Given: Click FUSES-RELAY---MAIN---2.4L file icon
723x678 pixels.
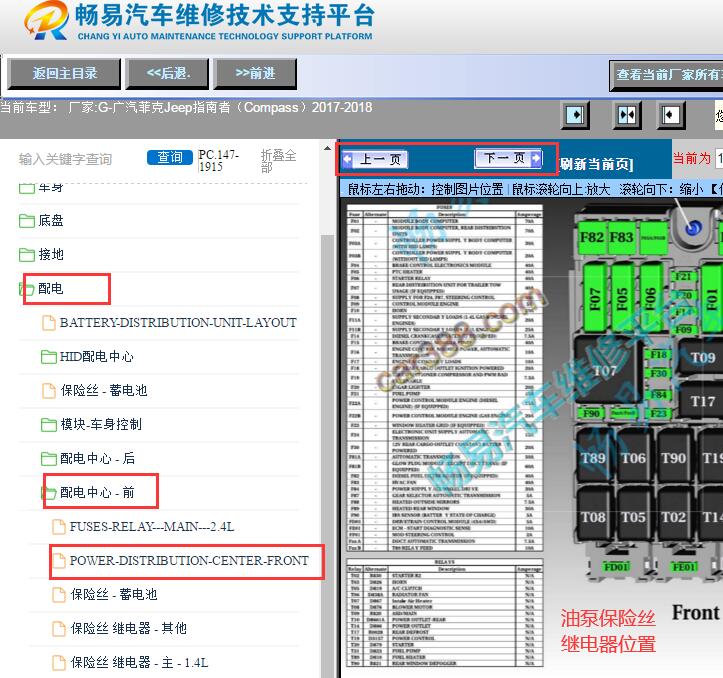Looking at the screenshot, I should click(59, 527).
